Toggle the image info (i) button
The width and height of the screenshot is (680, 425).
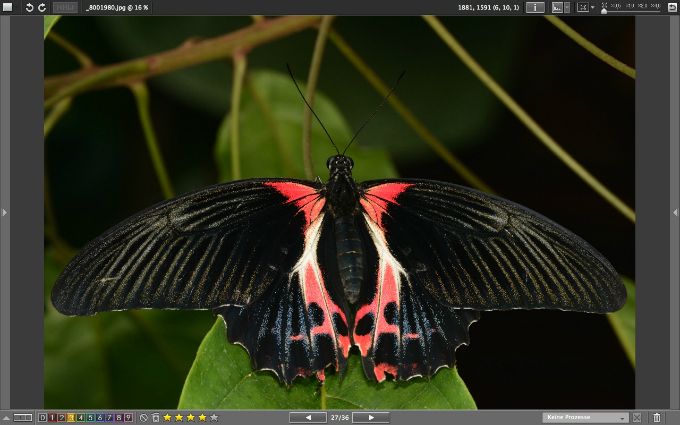click(x=535, y=7)
